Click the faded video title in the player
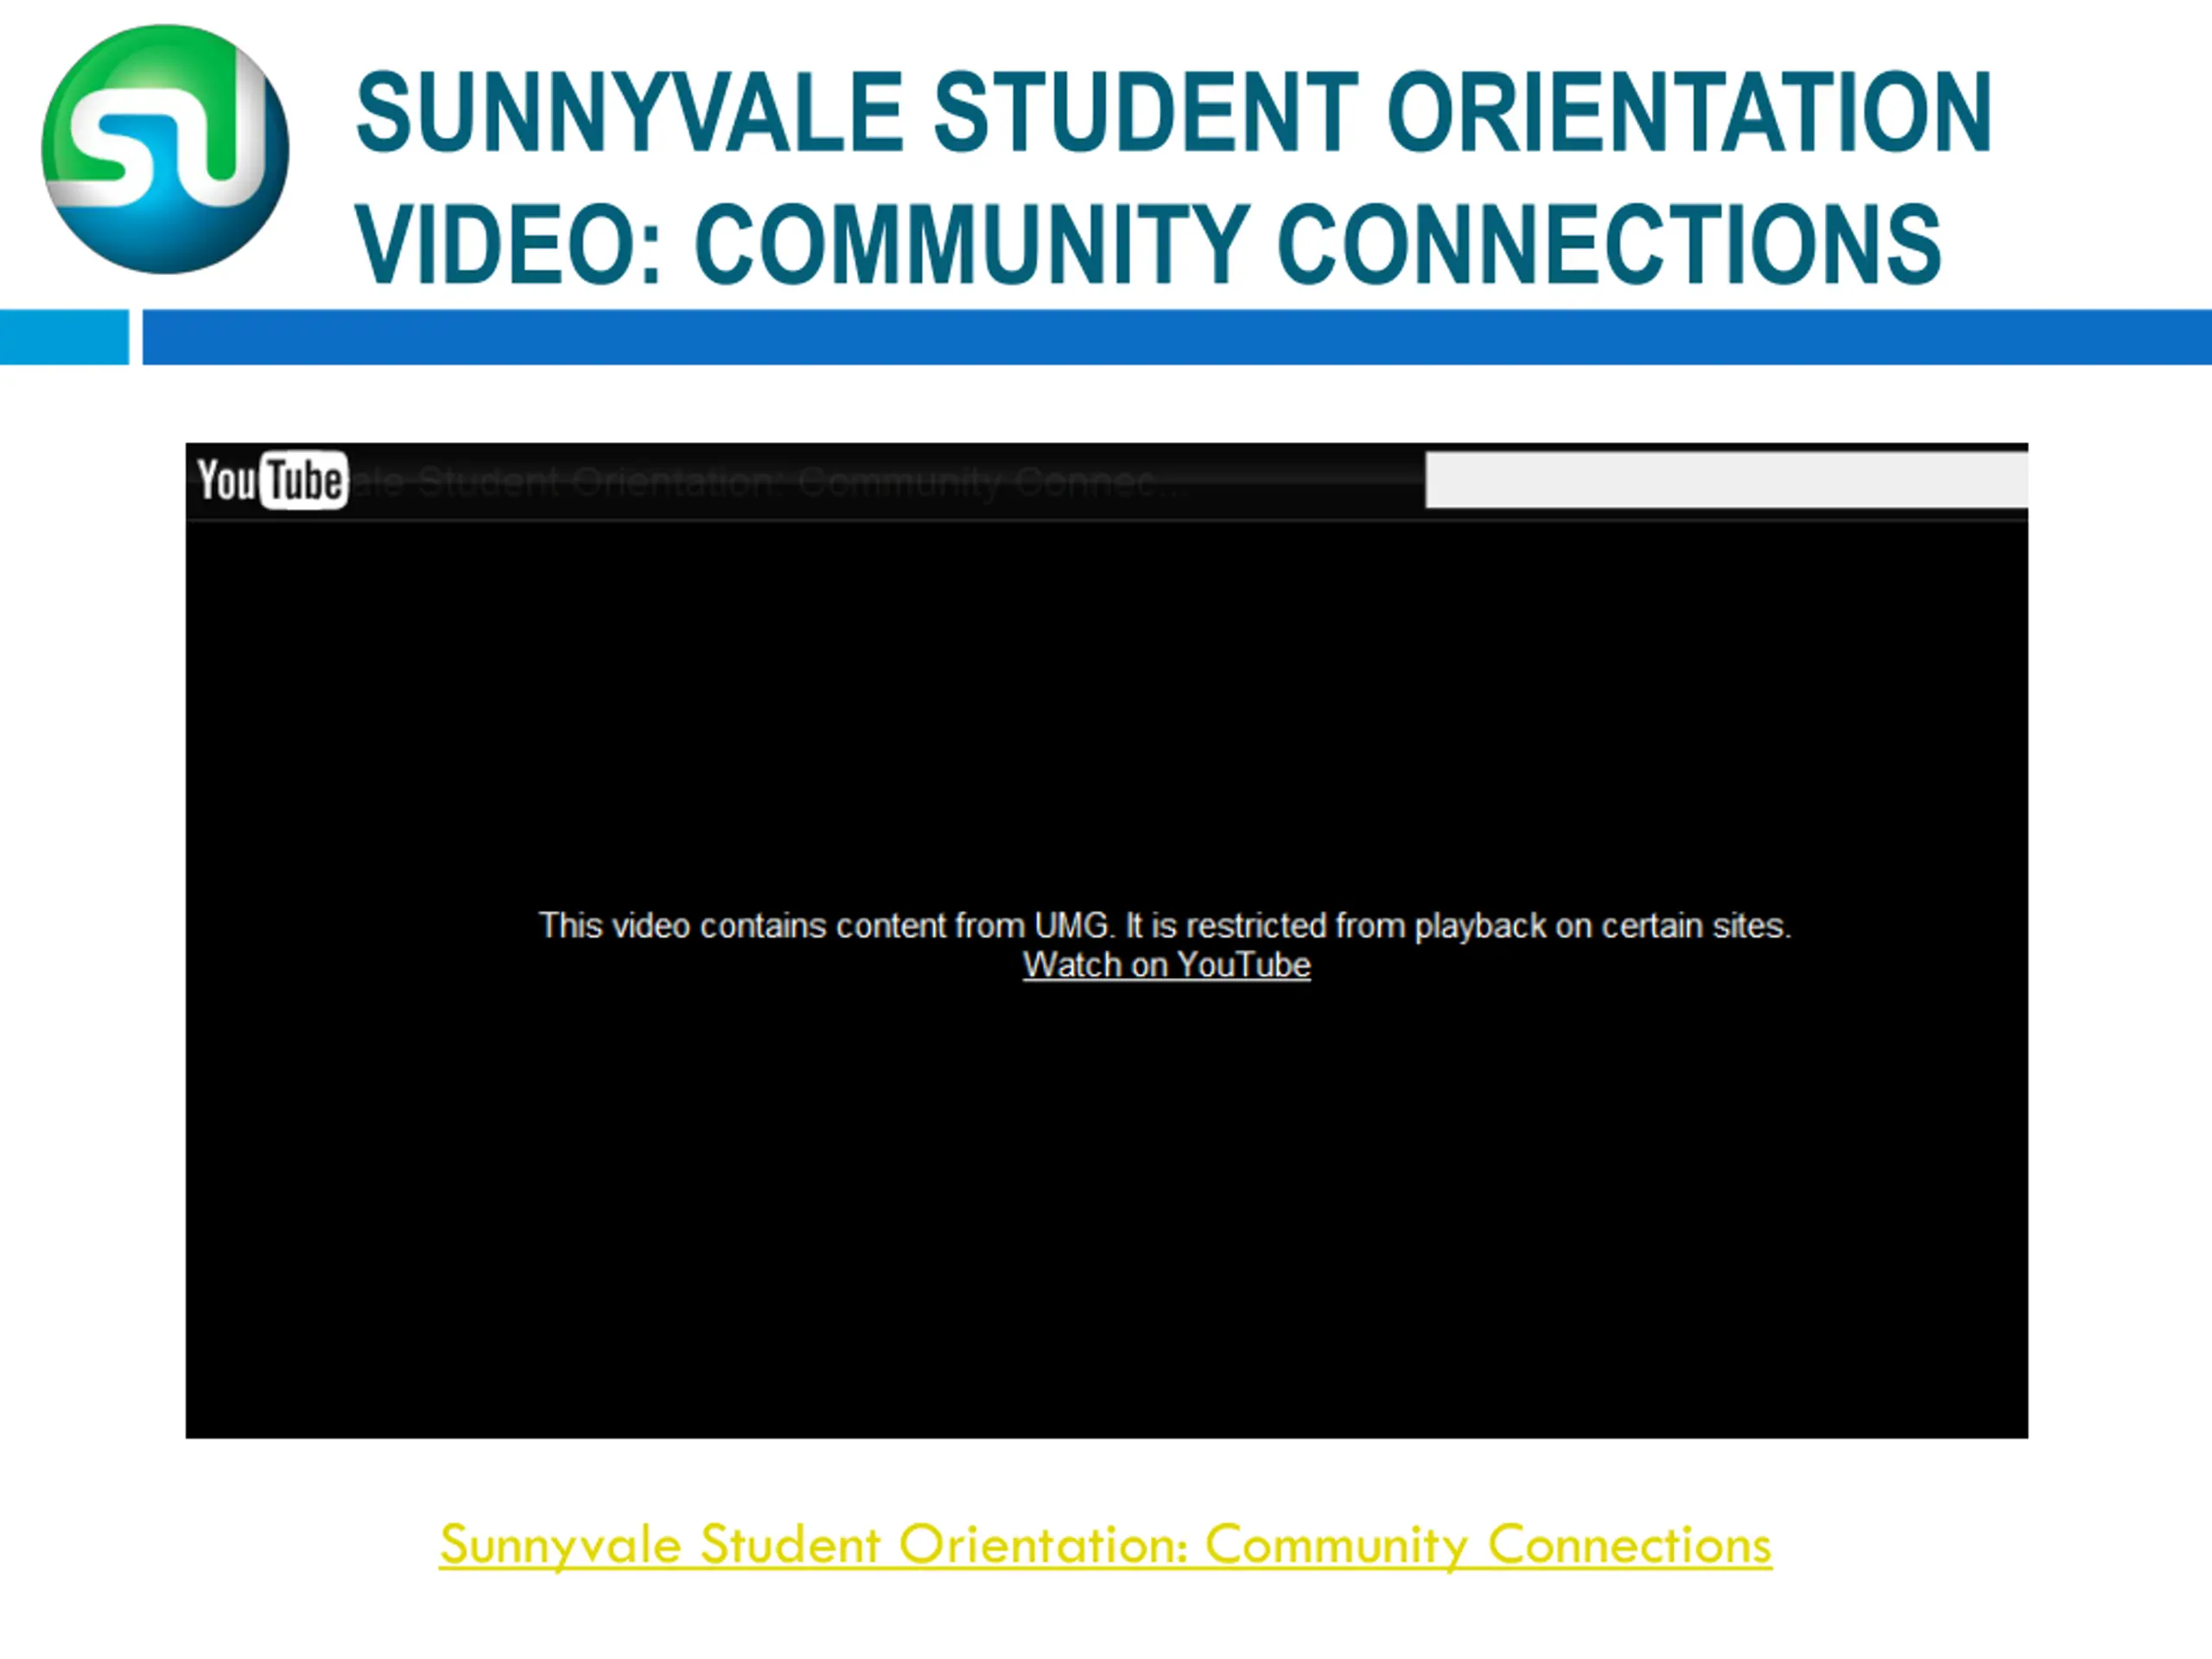Screen dimensions: 2212x1659 770,483
